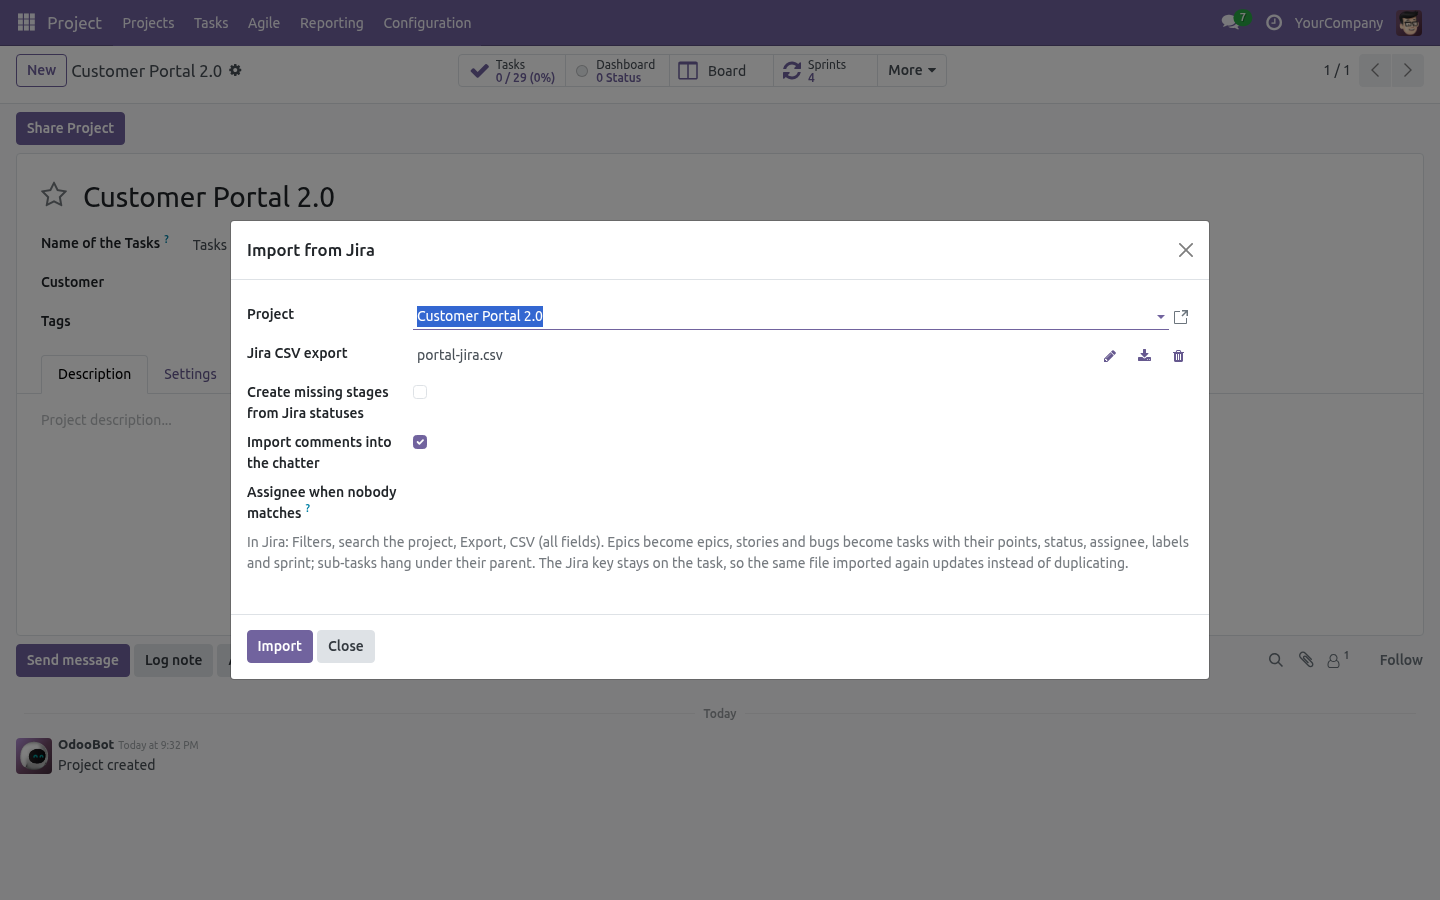
Task: Click the Close button in the dialog
Action: pos(346,646)
